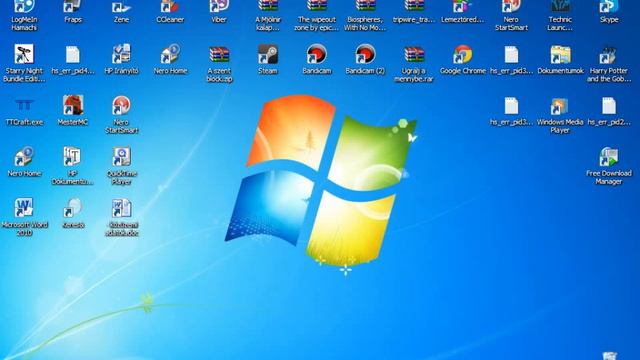Viewport: 640px width, 360px height.
Task: Open Windows Media Player shortcut
Action: click(560, 115)
